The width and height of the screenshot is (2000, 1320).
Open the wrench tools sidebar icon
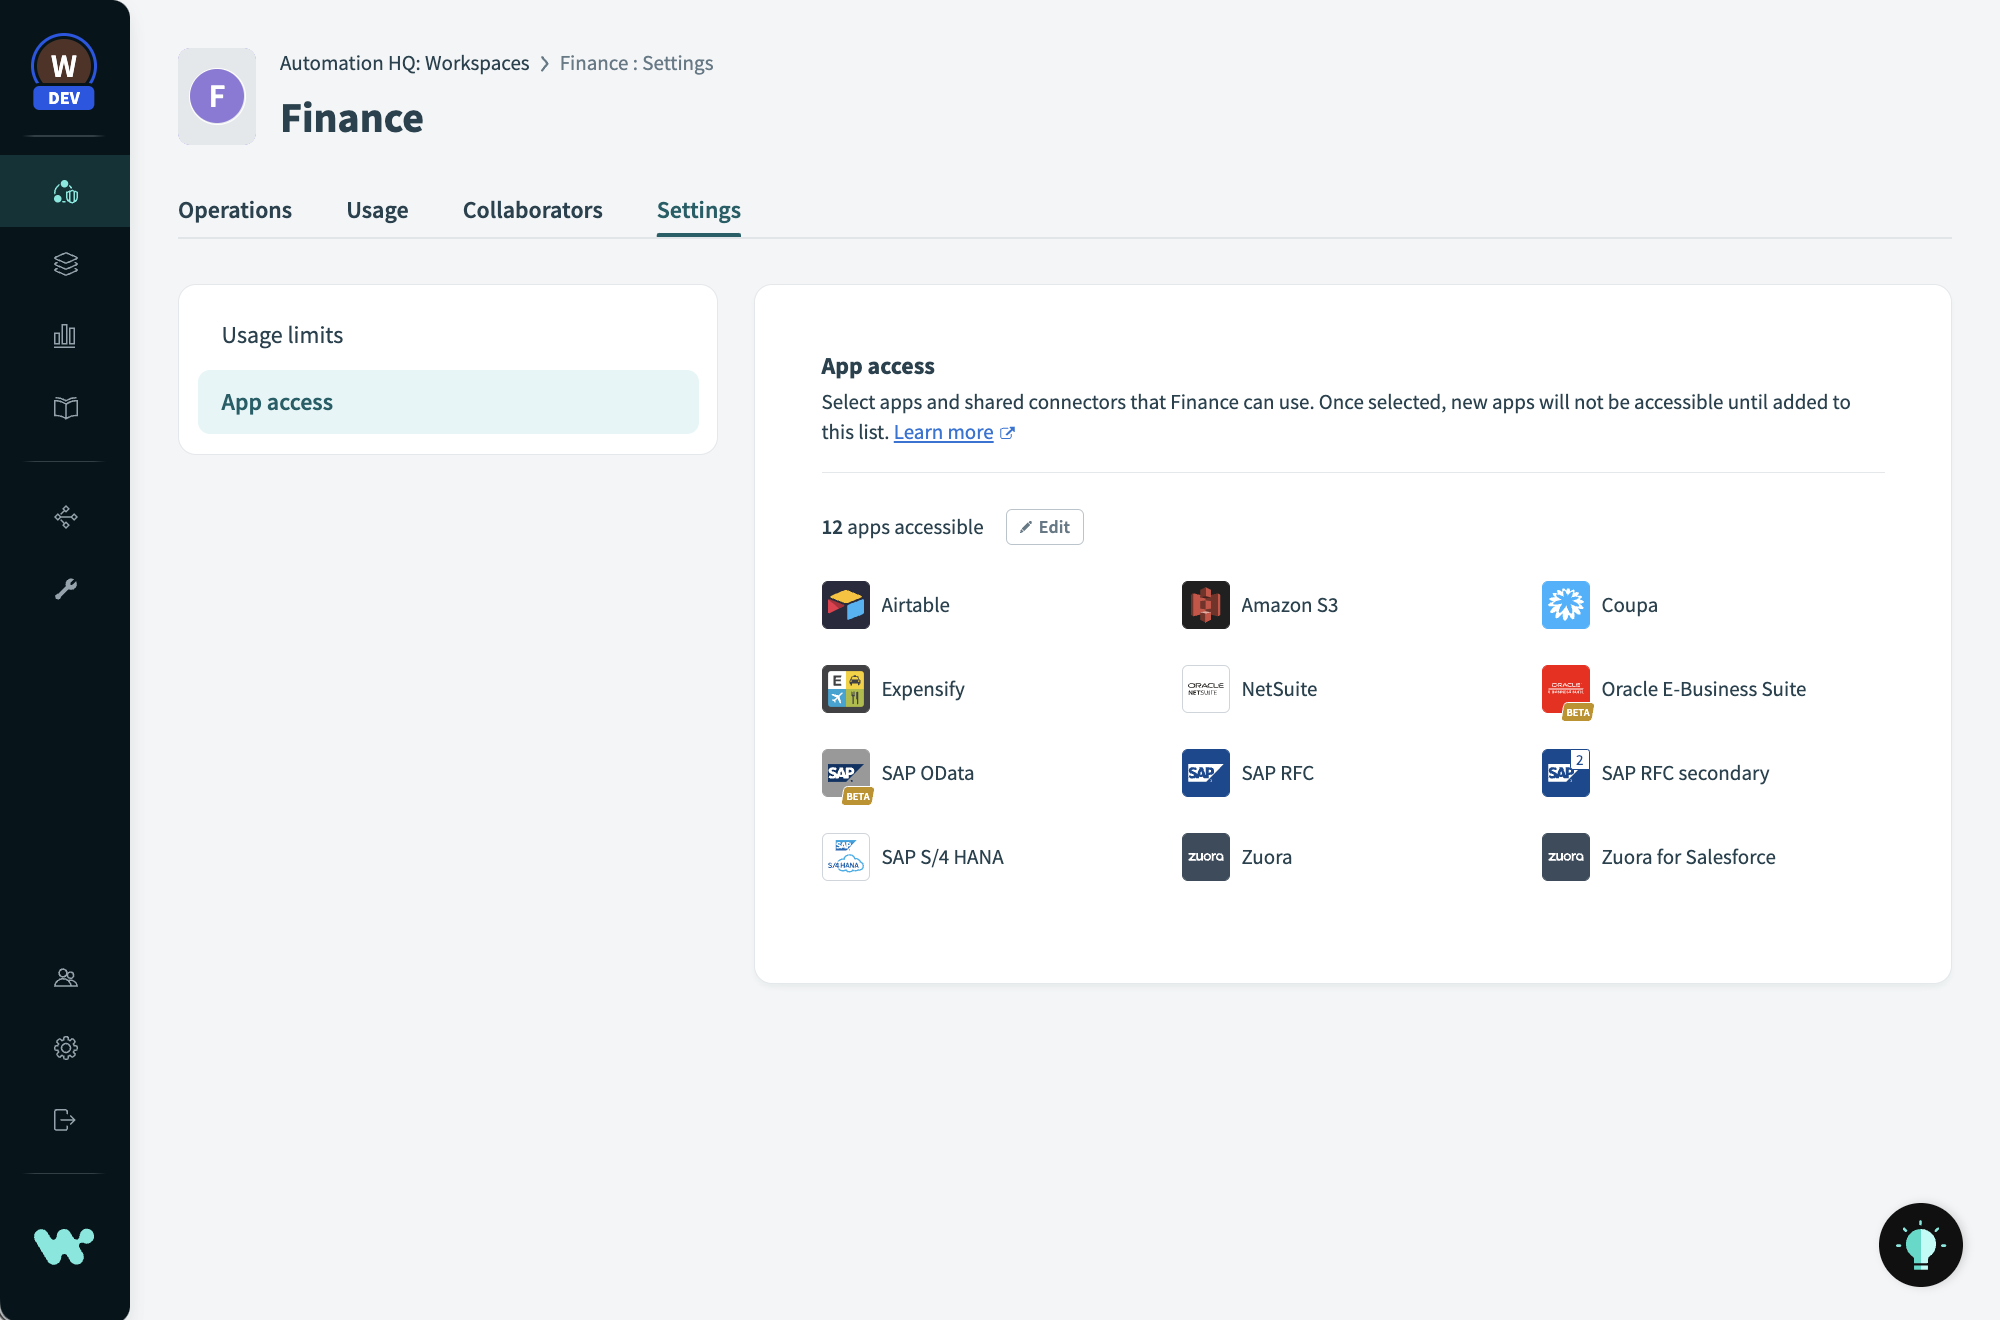point(65,589)
